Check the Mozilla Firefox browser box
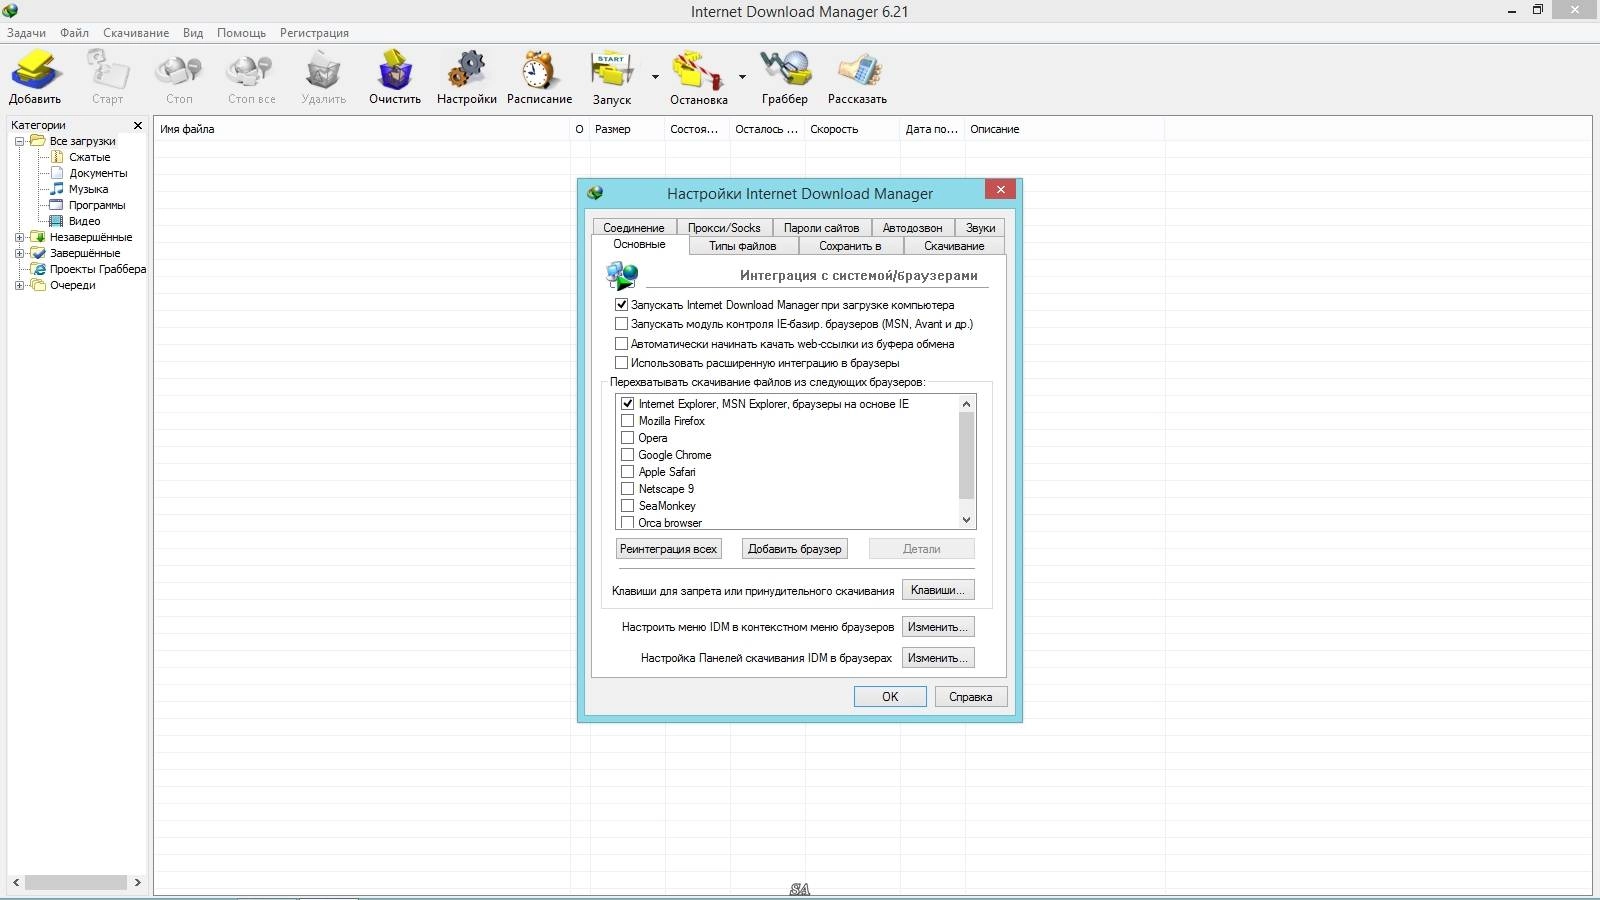Screen dimensions: 1600x900 point(628,421)
